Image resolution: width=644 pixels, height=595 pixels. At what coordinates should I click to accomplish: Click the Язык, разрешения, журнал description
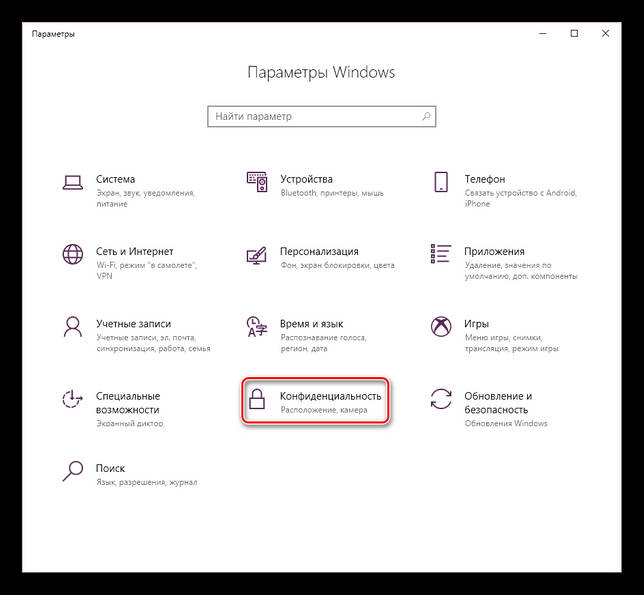coord(147,482)
